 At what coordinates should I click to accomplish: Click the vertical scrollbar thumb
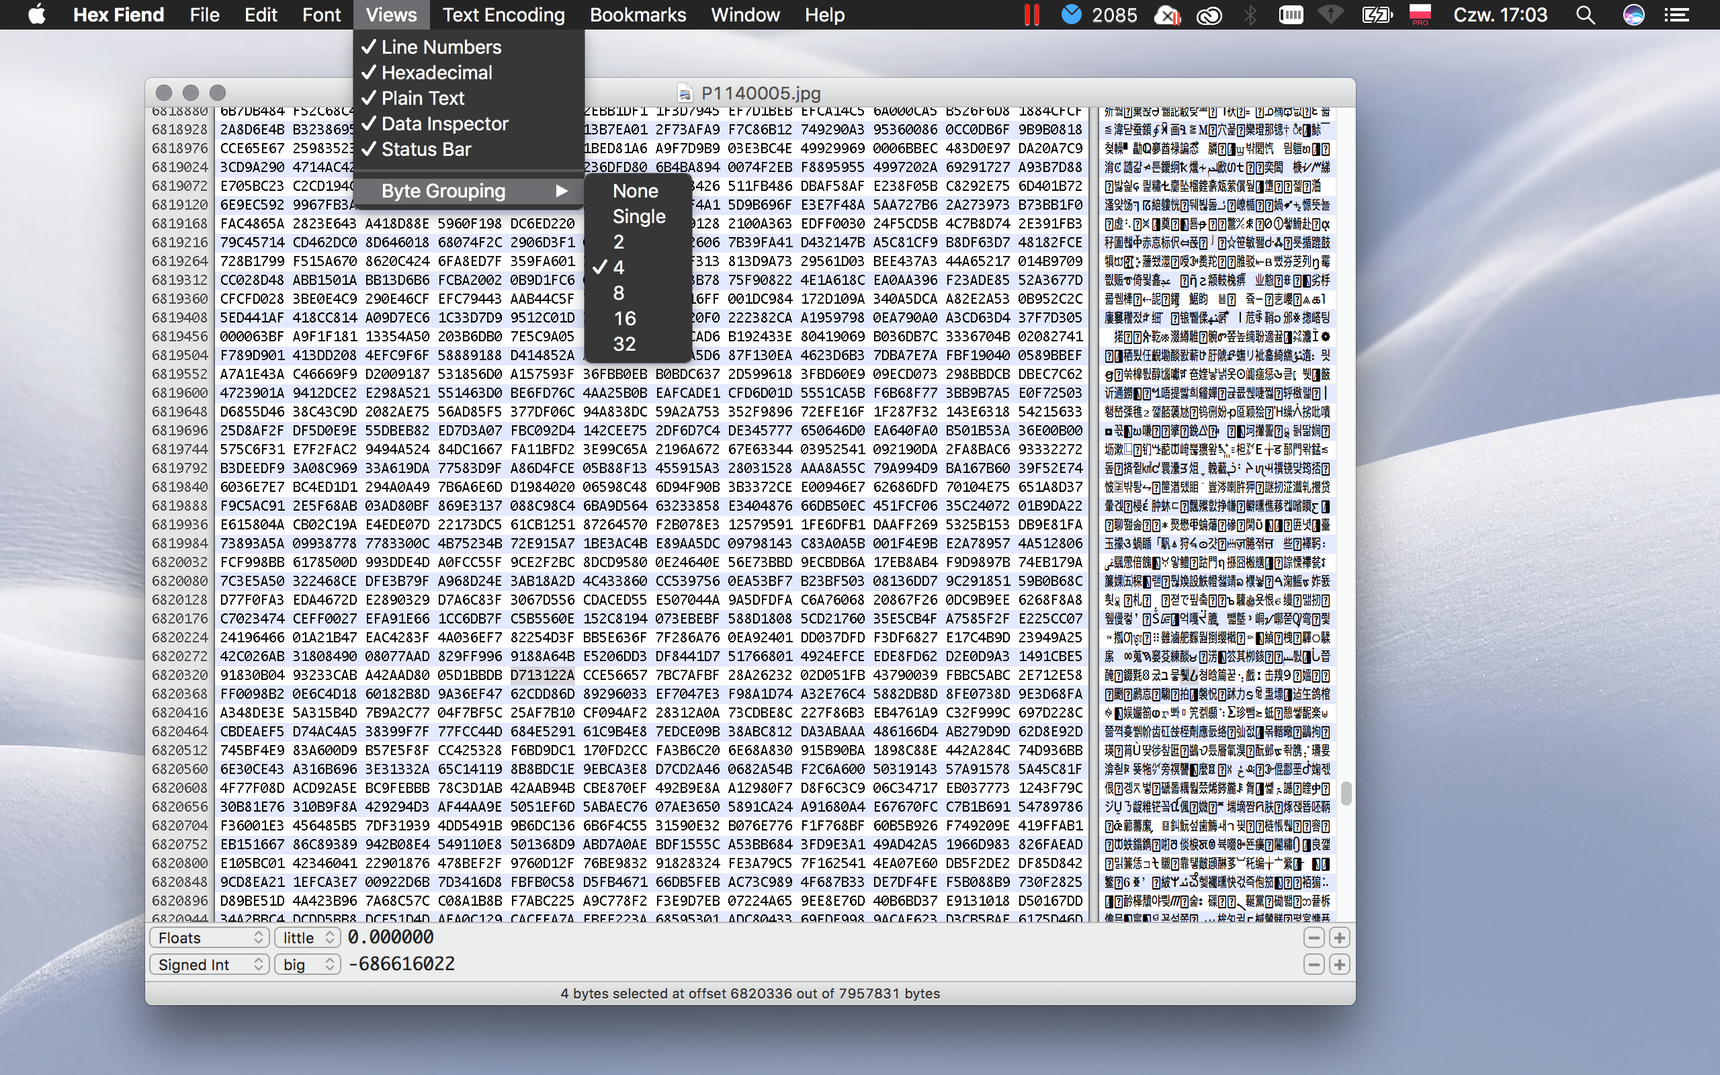(x=1346, y=793)
